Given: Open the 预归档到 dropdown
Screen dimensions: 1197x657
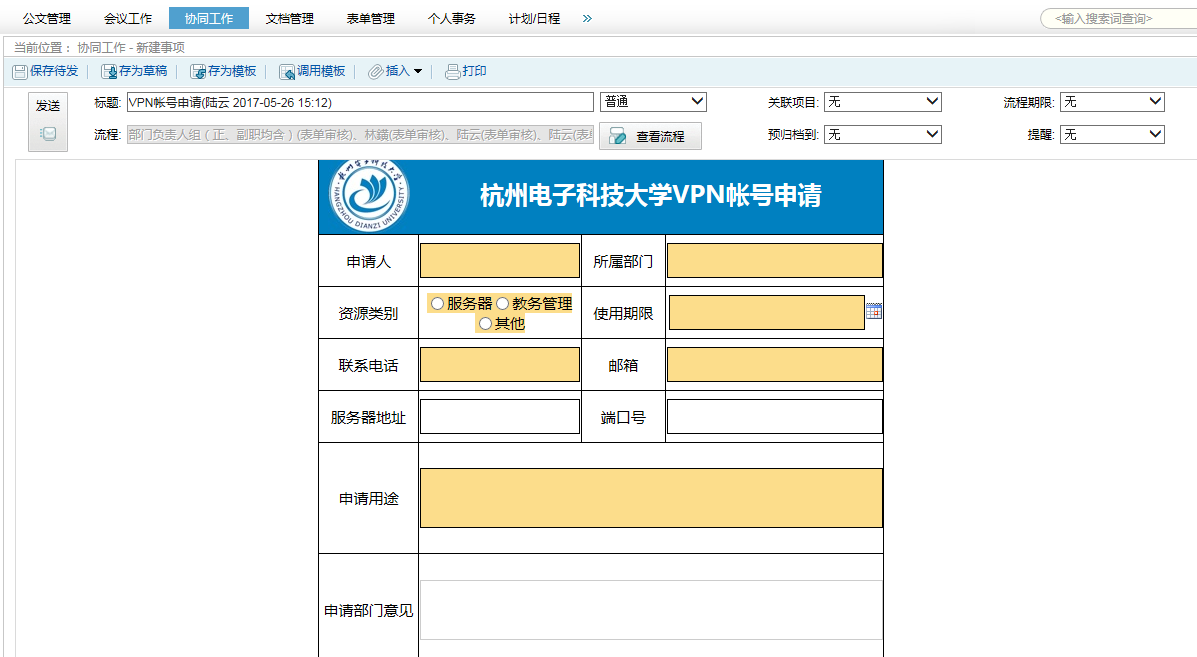Looking at the screenshot, I should (x=882, y=134).
